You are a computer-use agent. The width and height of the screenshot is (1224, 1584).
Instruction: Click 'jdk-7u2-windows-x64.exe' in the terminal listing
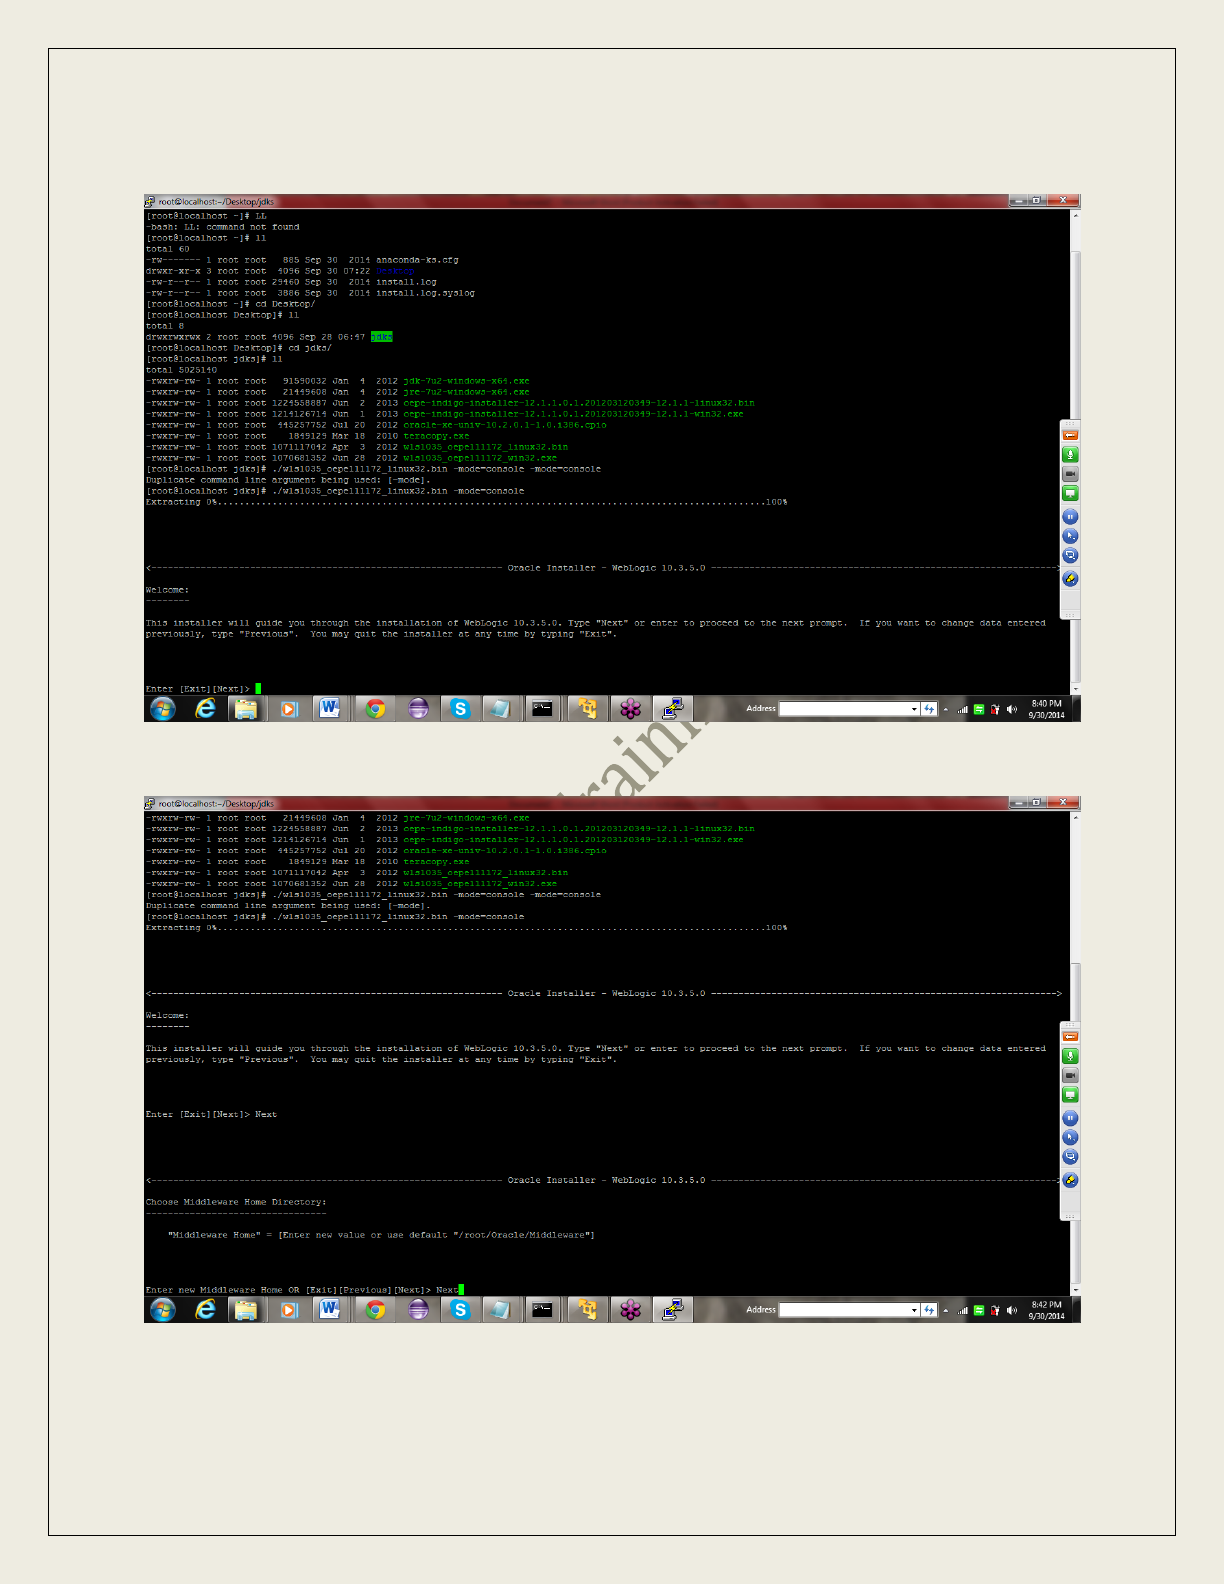tap(466, 381)
